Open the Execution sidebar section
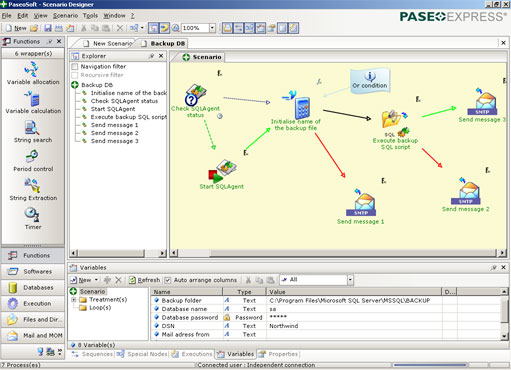Screen dimensions: 511x370 tap(33, 303)
